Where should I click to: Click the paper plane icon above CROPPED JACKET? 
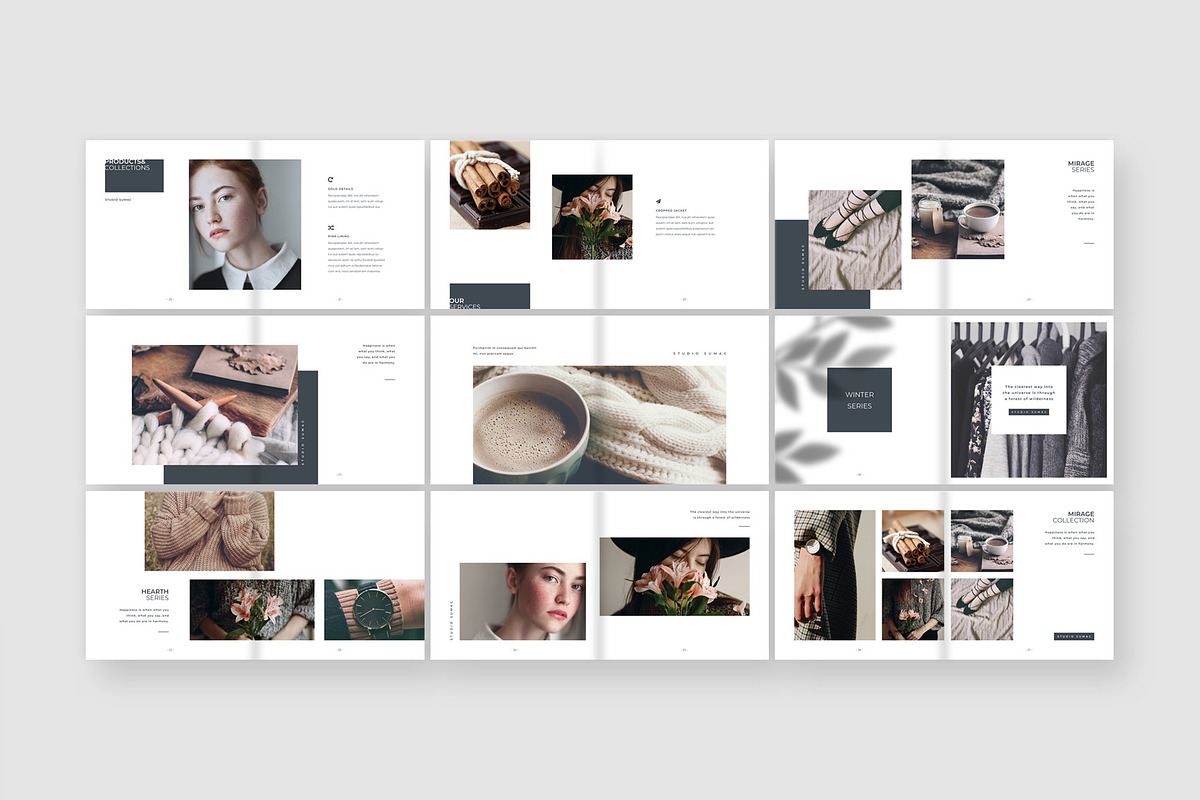coord(659,200)
